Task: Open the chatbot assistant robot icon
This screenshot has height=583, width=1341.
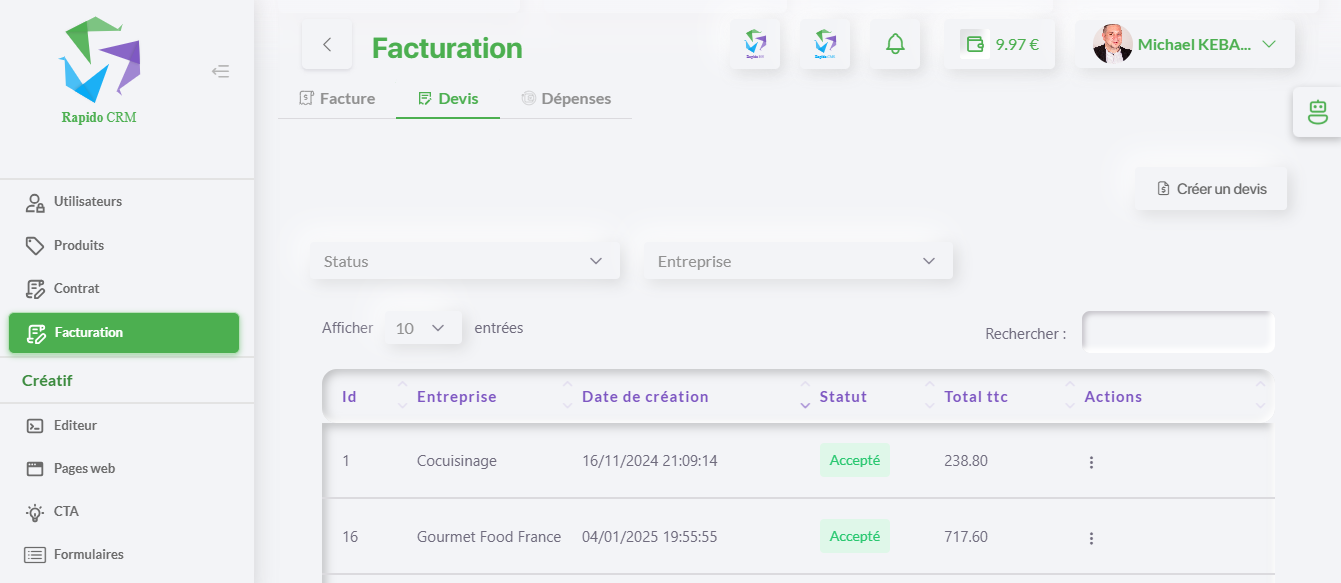Action: 1317,112
